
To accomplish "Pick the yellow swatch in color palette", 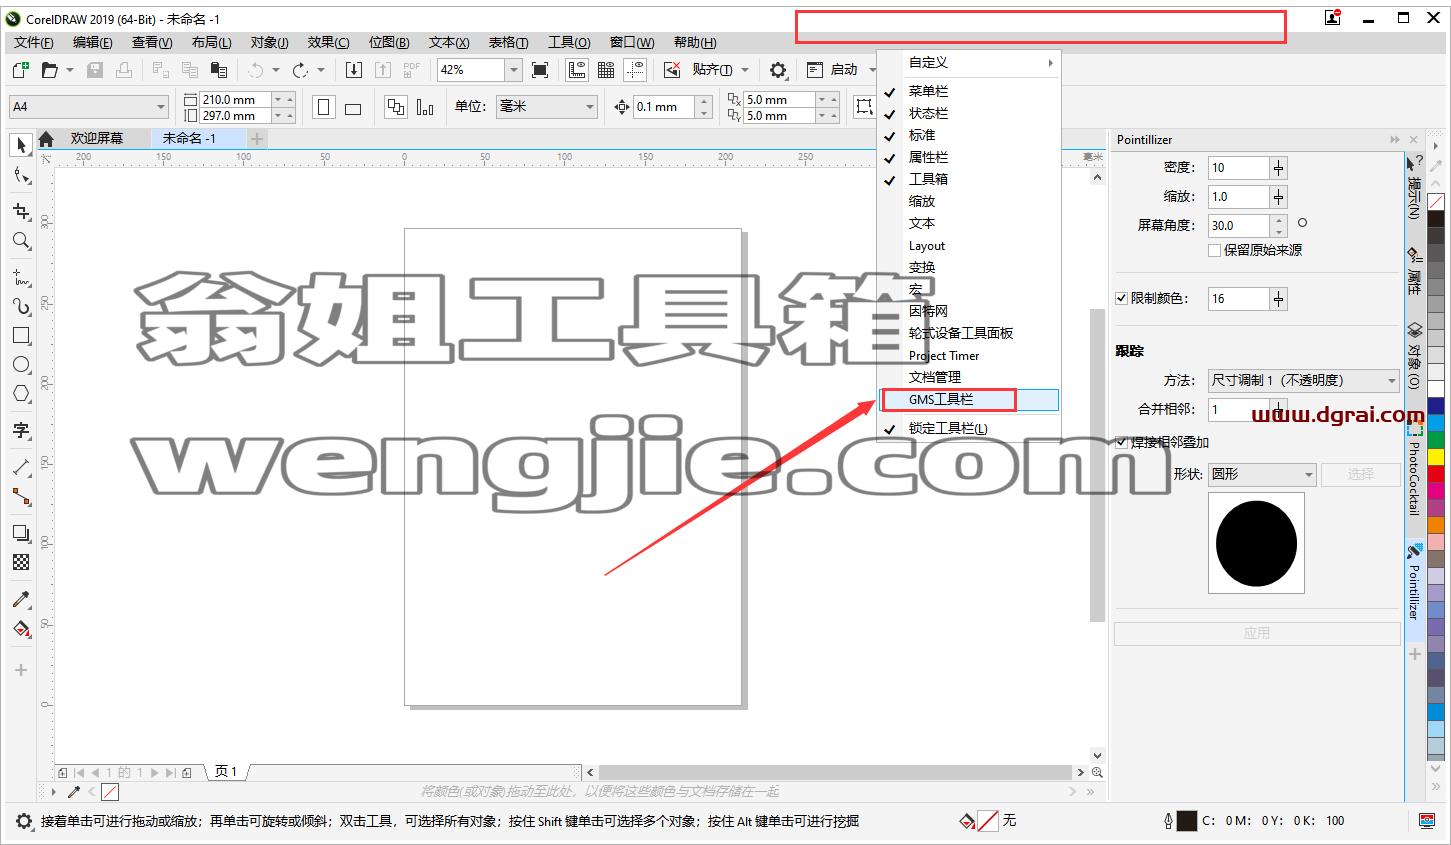I will (x=1436, y=456).
